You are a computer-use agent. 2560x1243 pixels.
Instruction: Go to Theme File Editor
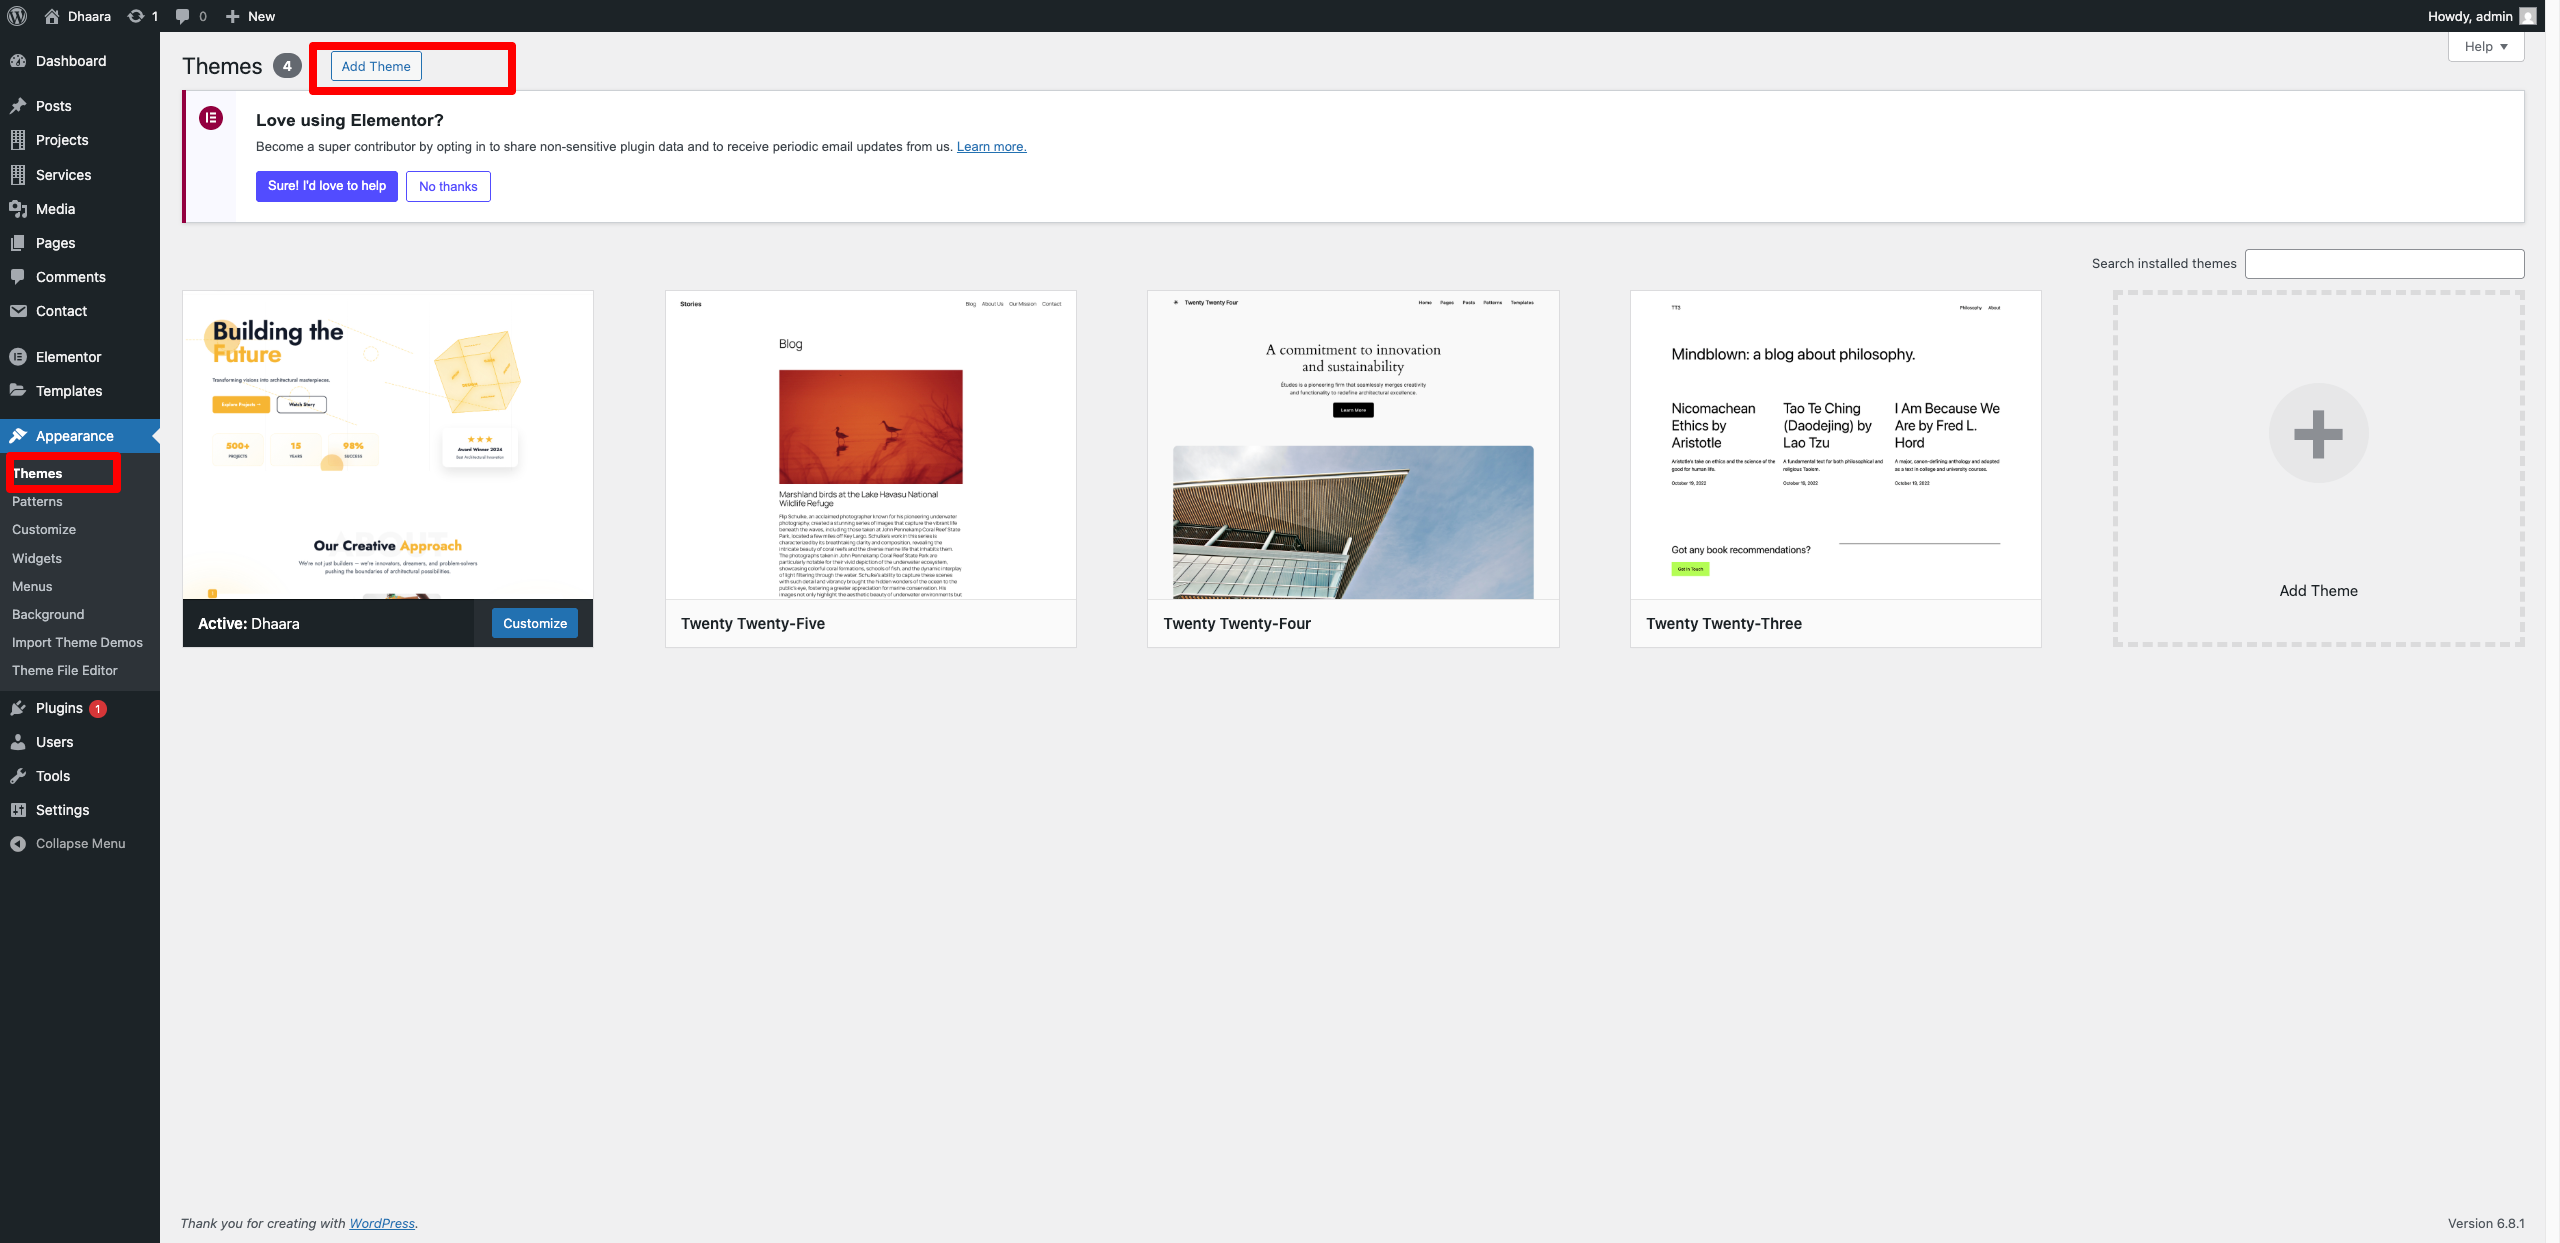[65, 670]
